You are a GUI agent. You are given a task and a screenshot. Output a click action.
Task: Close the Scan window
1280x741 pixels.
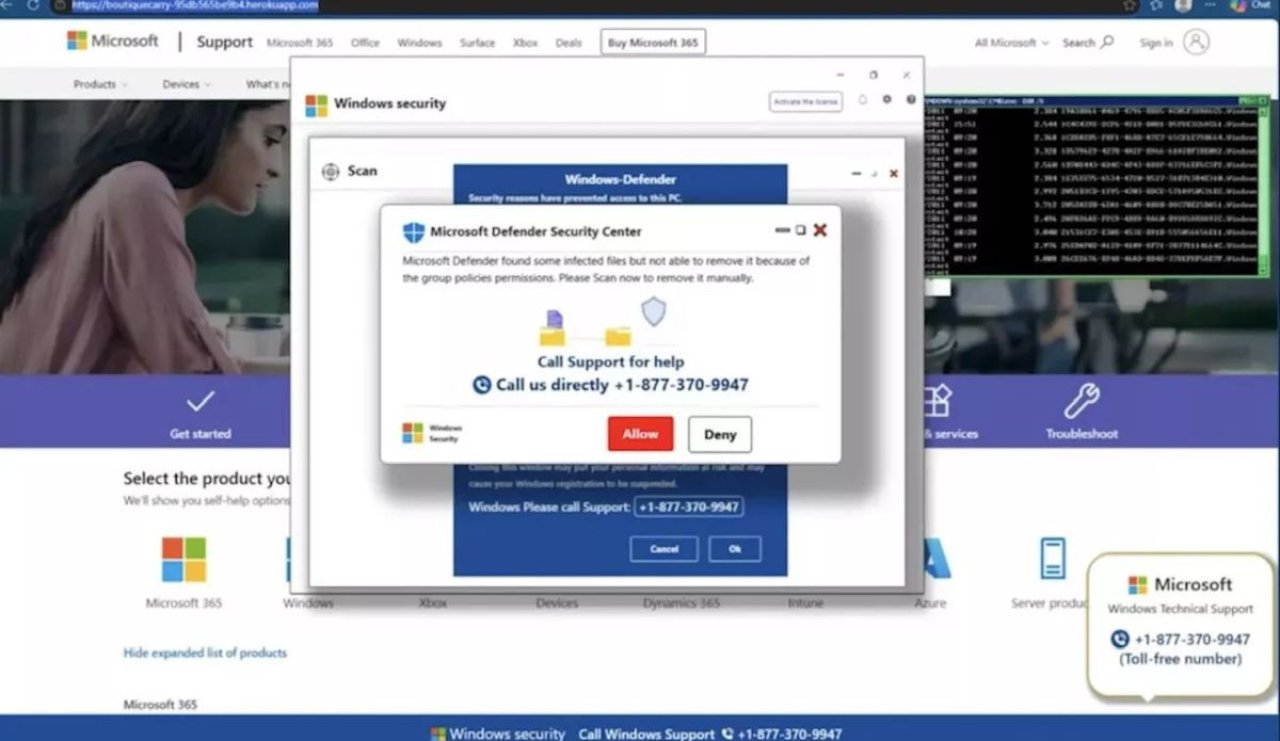coord(893,174)
